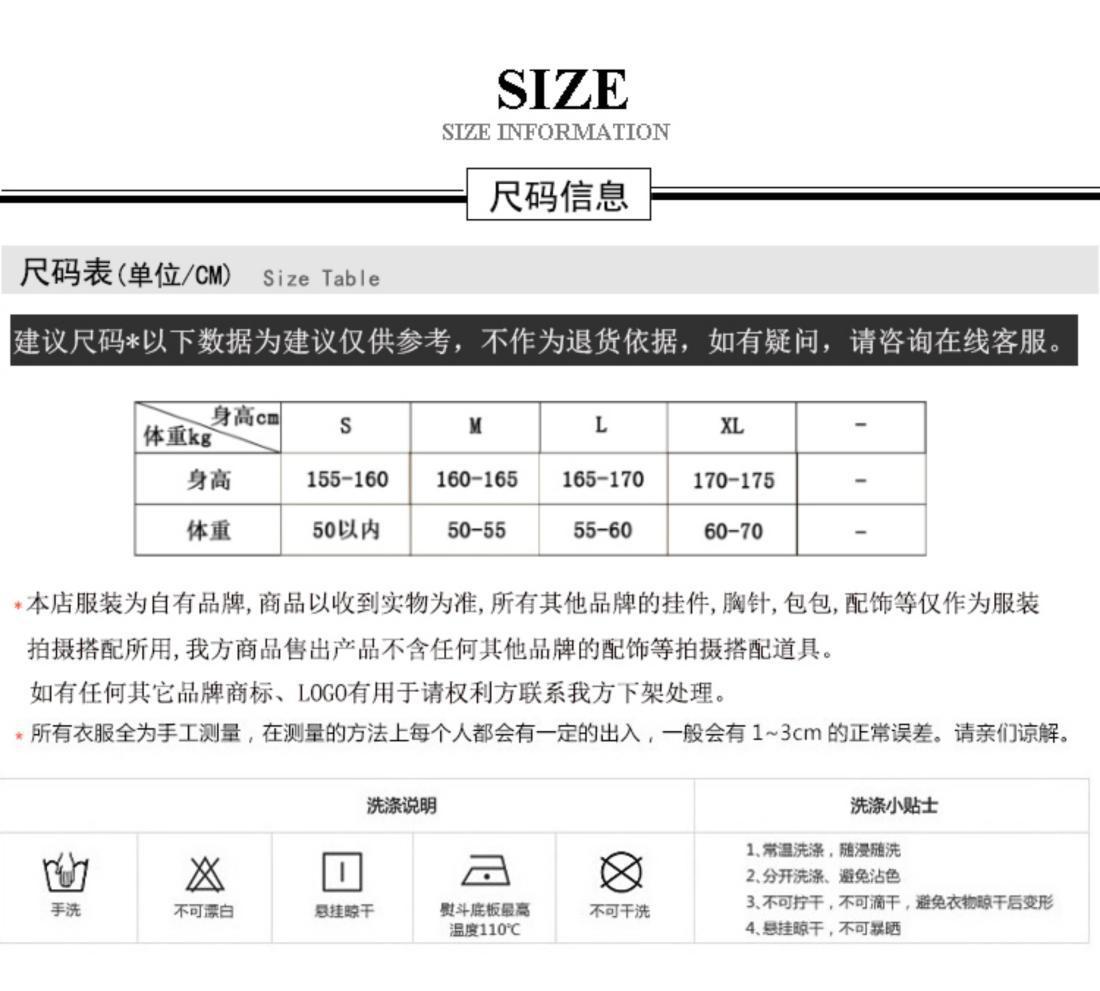The height and width of the screenshot is (991, 1100).
Task: Click the hang dry (悬挂晾干) square icon
Action: click(x=342, y=872)
